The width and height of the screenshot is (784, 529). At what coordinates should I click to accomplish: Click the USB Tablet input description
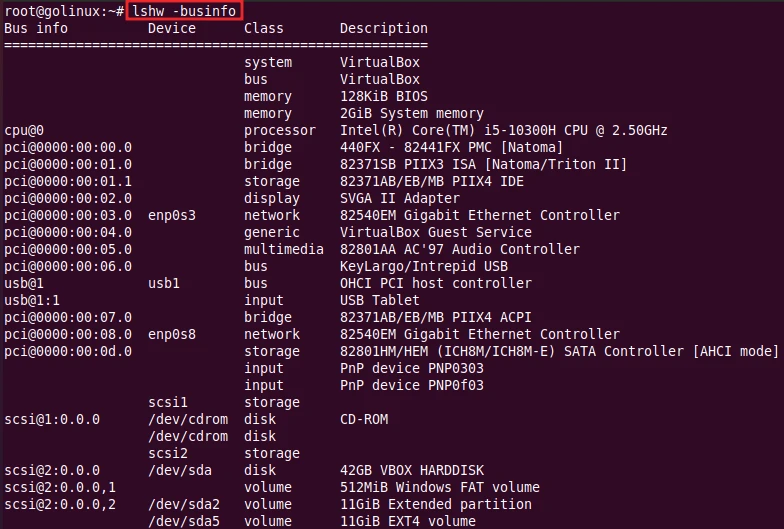click(x=380, y=300)
